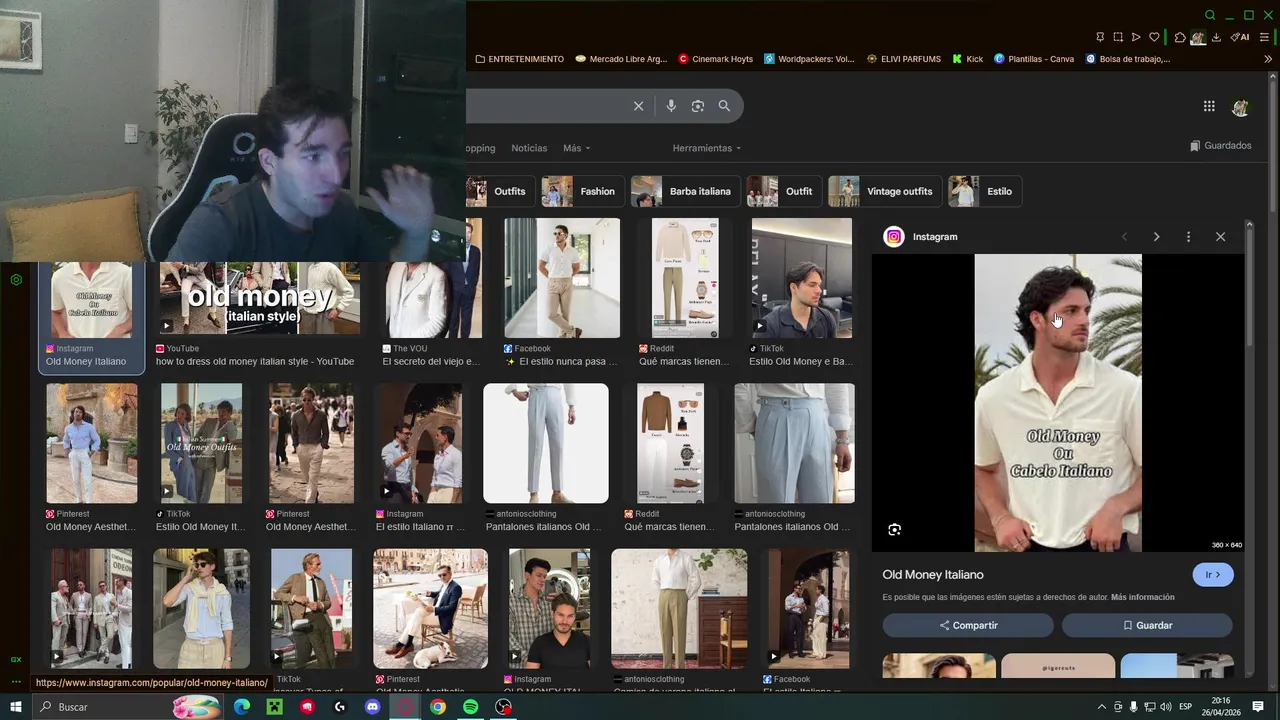Go to previous image in preview panel

click(x=1124, y=237)
